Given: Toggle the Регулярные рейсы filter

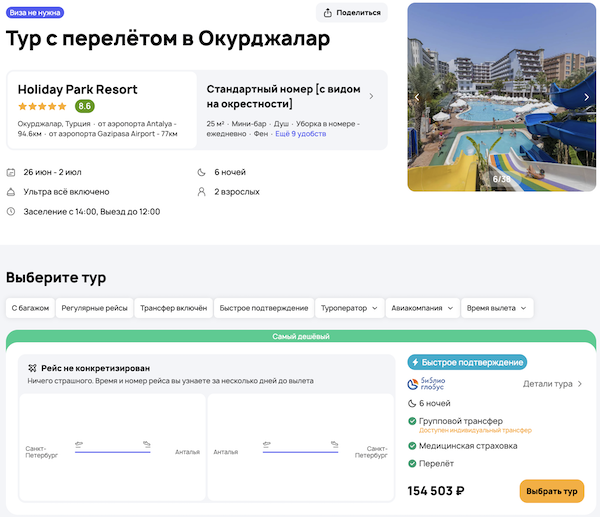Looking at the screenshot, I should pyautogui.click(x=94, y=308).
